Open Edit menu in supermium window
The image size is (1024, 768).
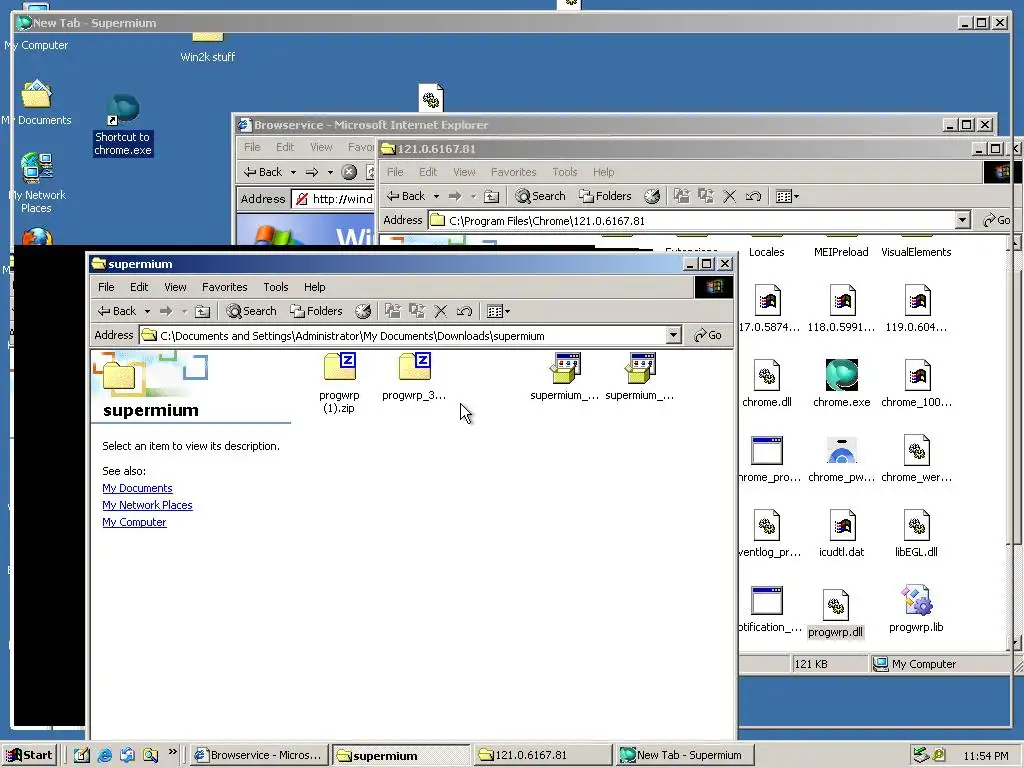click(x=139, y=287)
